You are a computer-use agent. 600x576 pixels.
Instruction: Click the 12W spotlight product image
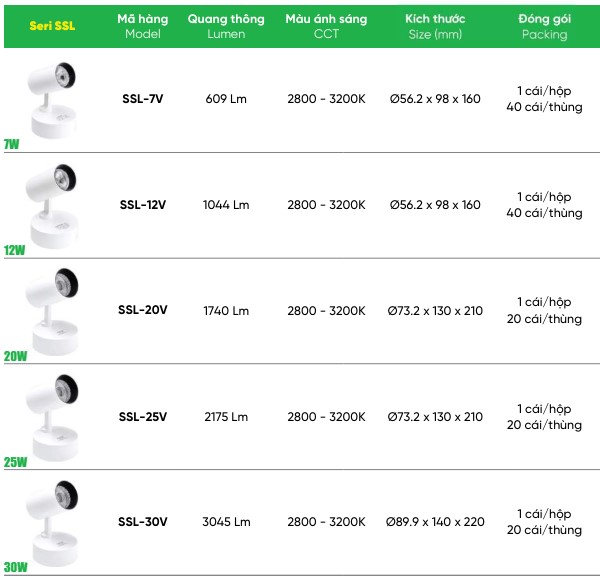tap(52, 207)
